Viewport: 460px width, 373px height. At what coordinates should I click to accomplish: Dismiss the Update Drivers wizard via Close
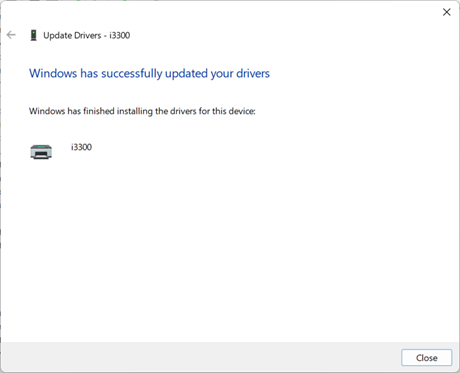[427, 358]
